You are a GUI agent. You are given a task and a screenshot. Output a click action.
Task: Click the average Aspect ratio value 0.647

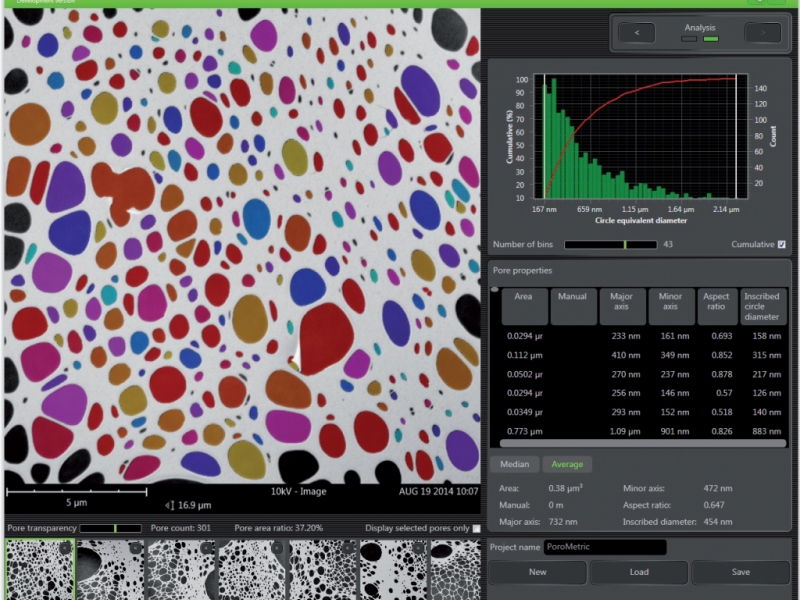[x=713, y=505]
